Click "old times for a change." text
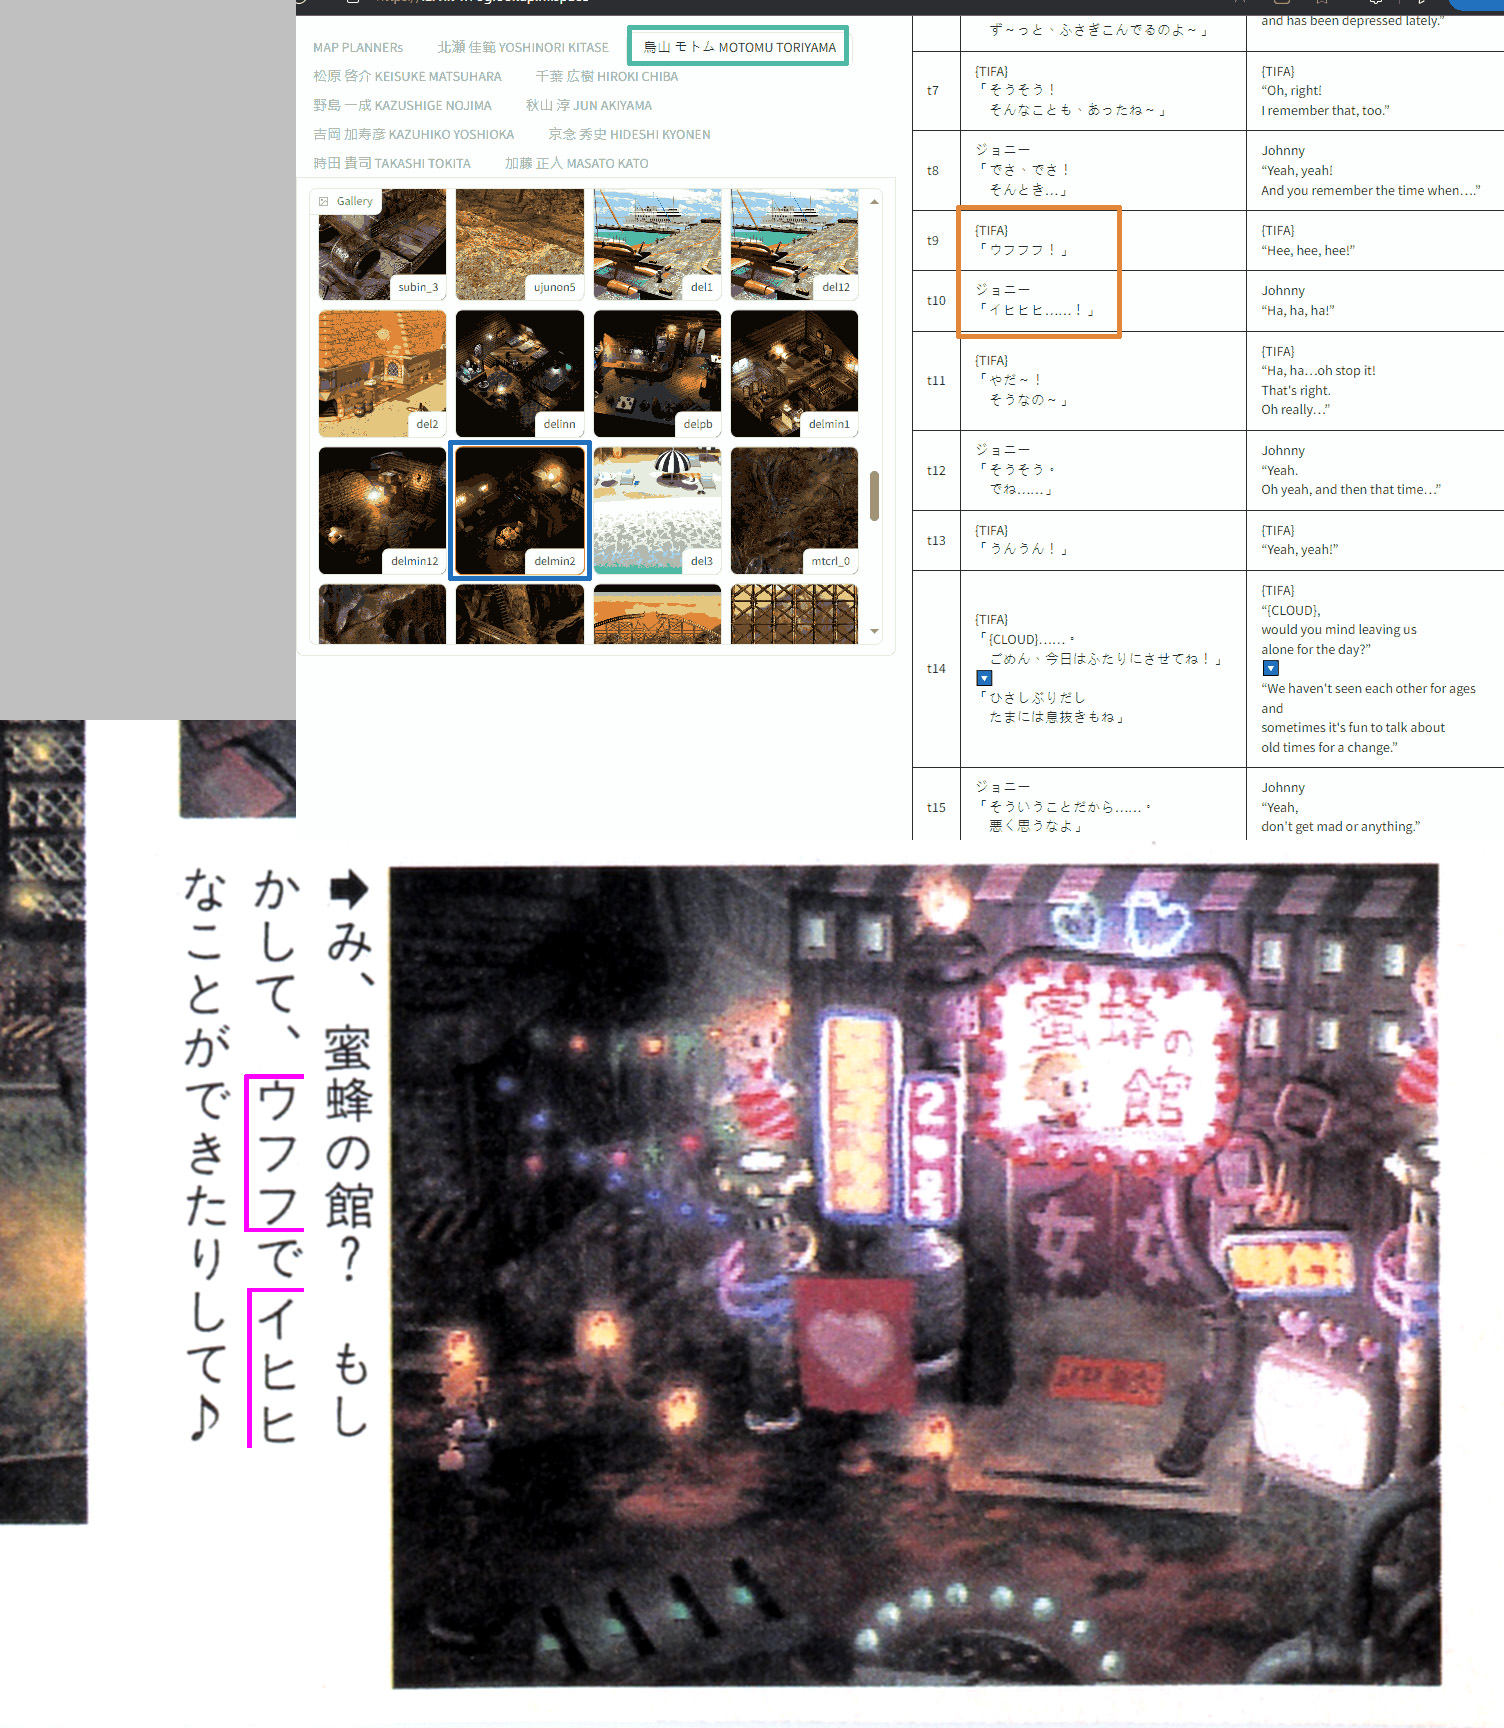The height and width of the screenshot is (1728, 1504). [1329, 748]
